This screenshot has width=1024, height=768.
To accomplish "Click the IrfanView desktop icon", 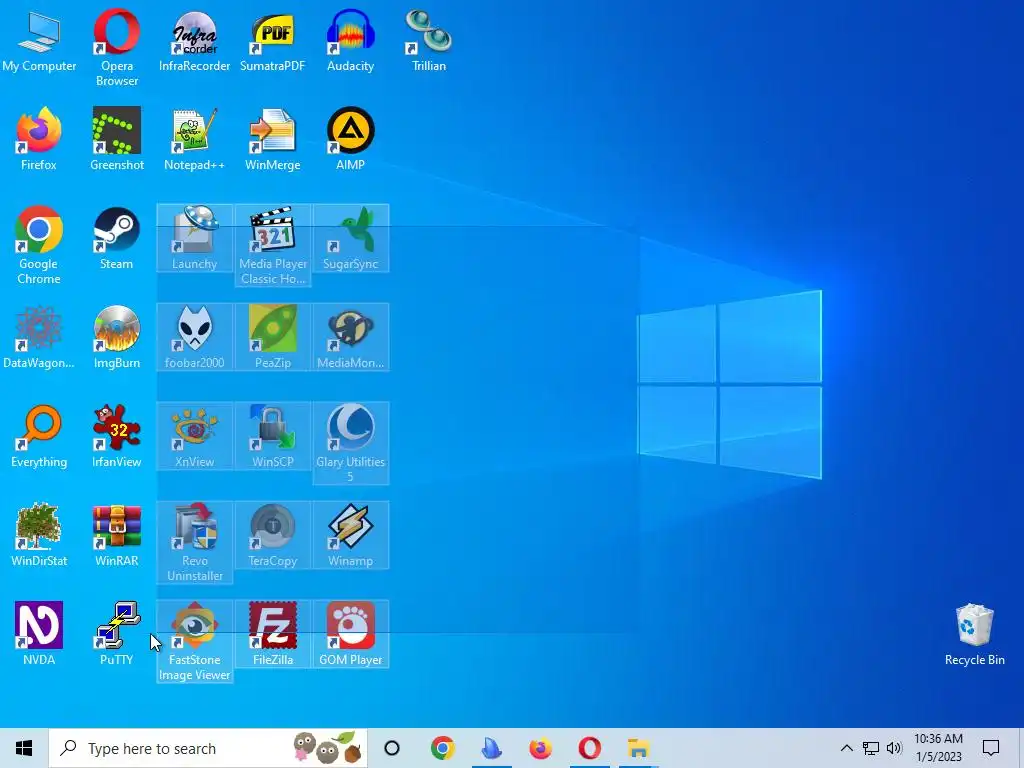I will [x=117, y=436].
